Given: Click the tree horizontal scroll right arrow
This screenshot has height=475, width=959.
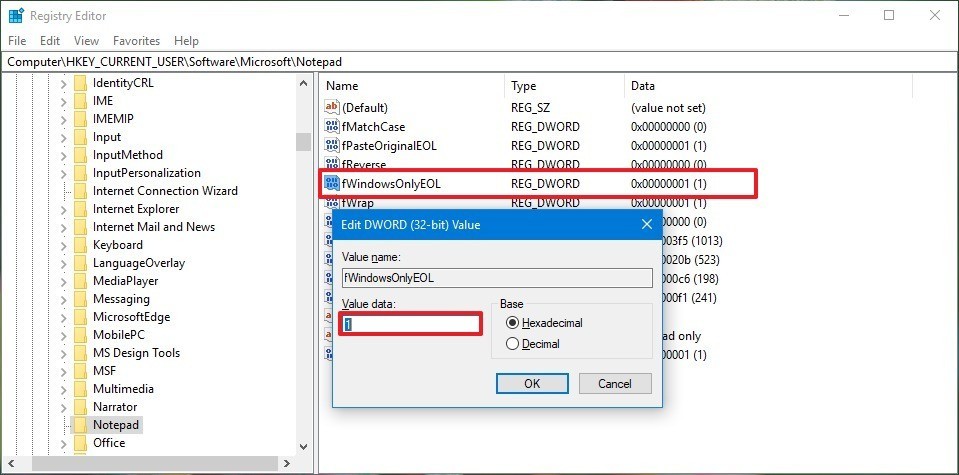Looking at the screenshot, I should coord(286,463).
